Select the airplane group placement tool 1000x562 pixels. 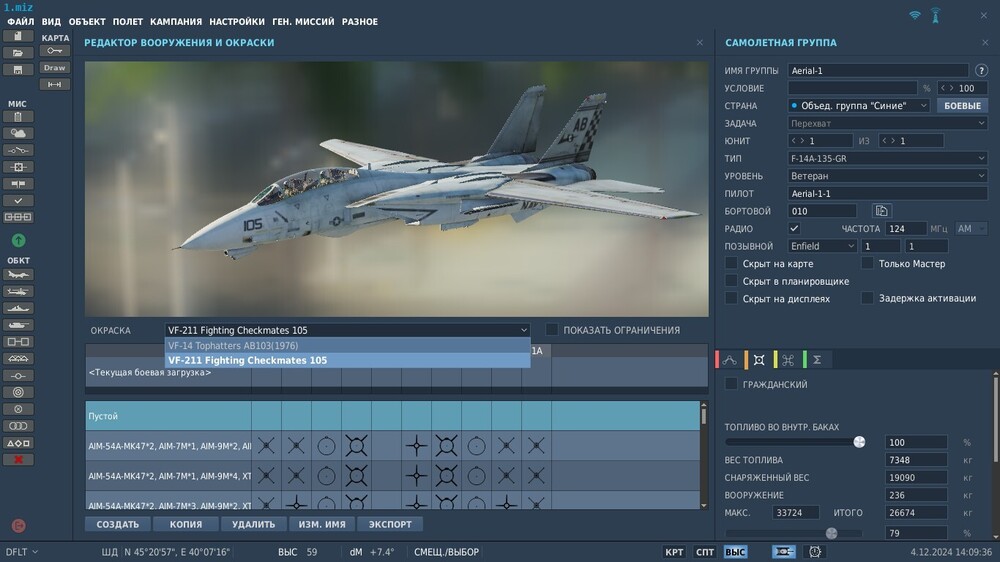click(x=18, y=274)
